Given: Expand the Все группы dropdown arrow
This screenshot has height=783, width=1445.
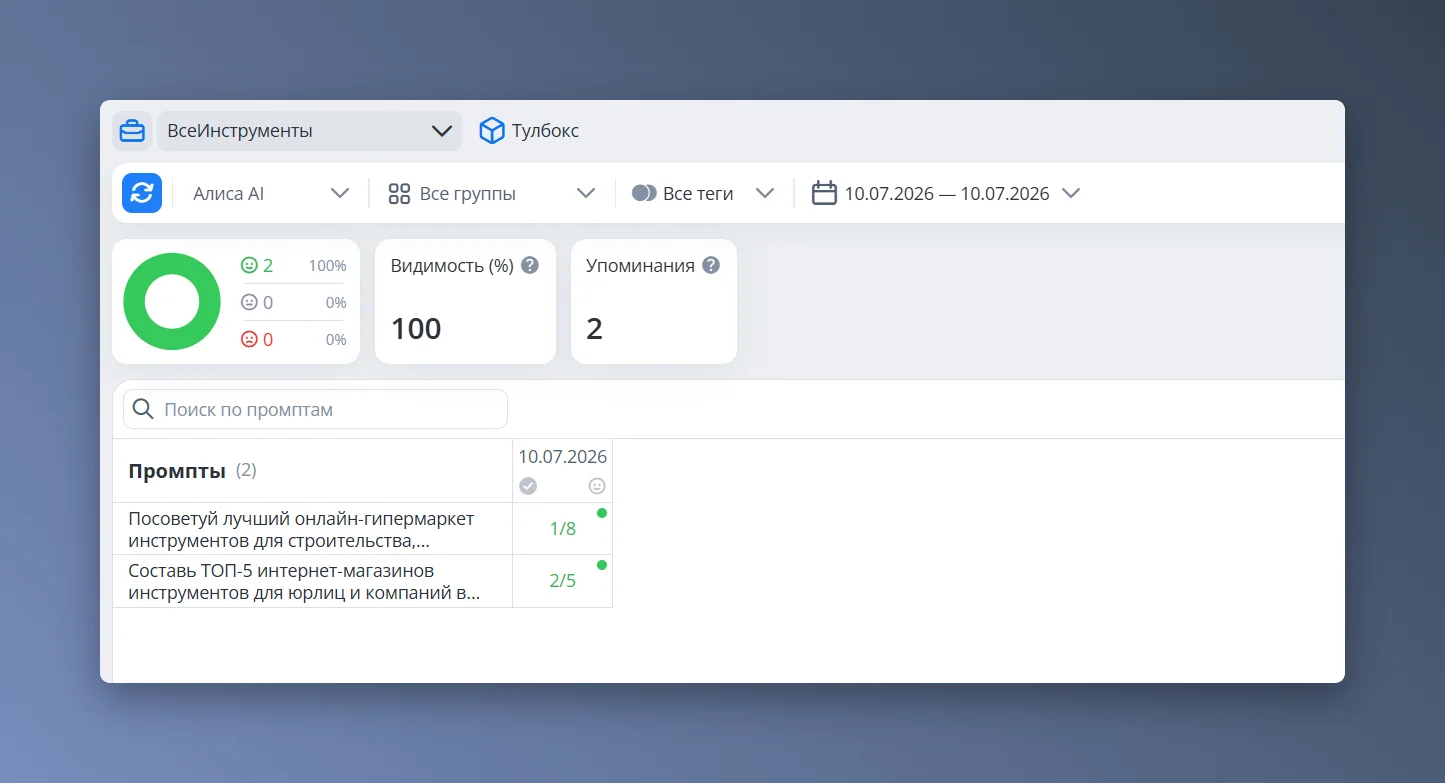Looking at the screenshot, I should pyautogui.click(x=586, y=194).
